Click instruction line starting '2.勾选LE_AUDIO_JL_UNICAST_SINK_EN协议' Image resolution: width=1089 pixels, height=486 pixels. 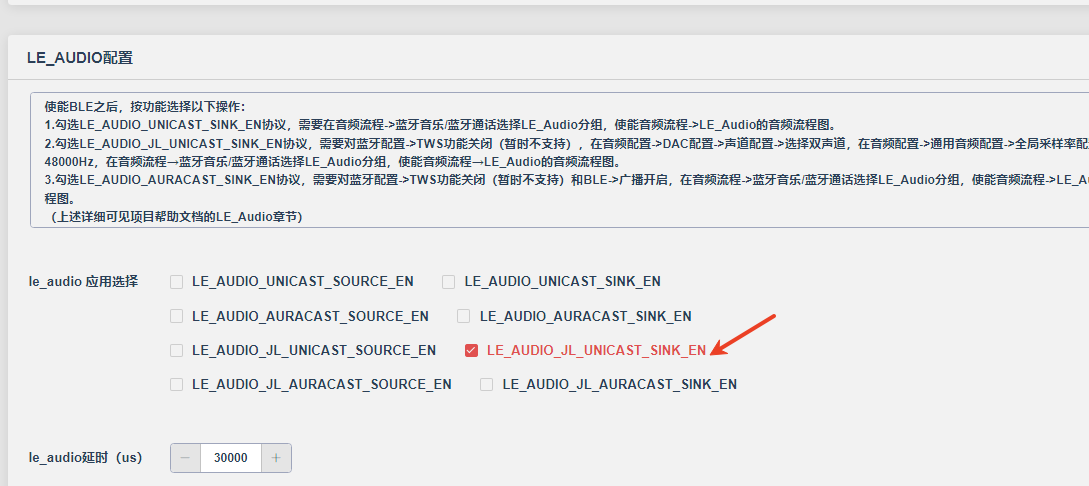(566, 144)
